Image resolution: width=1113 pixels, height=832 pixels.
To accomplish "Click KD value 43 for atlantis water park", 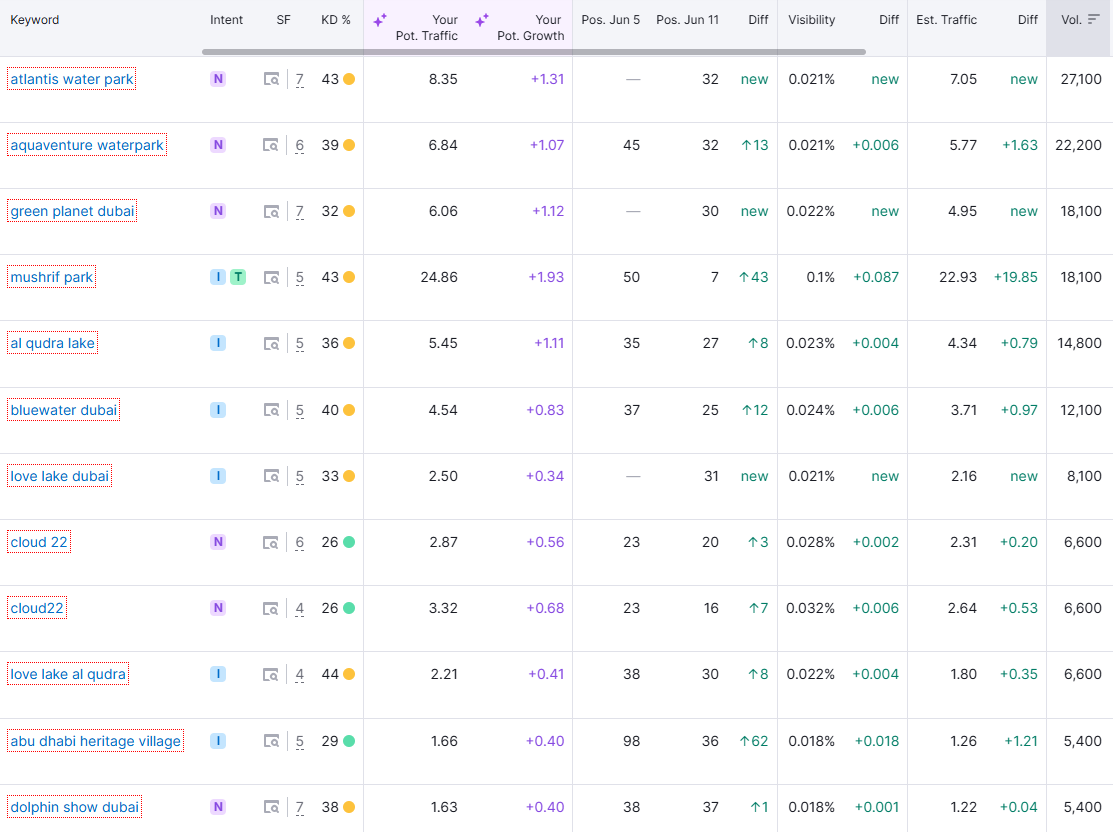I will point(330,79).
